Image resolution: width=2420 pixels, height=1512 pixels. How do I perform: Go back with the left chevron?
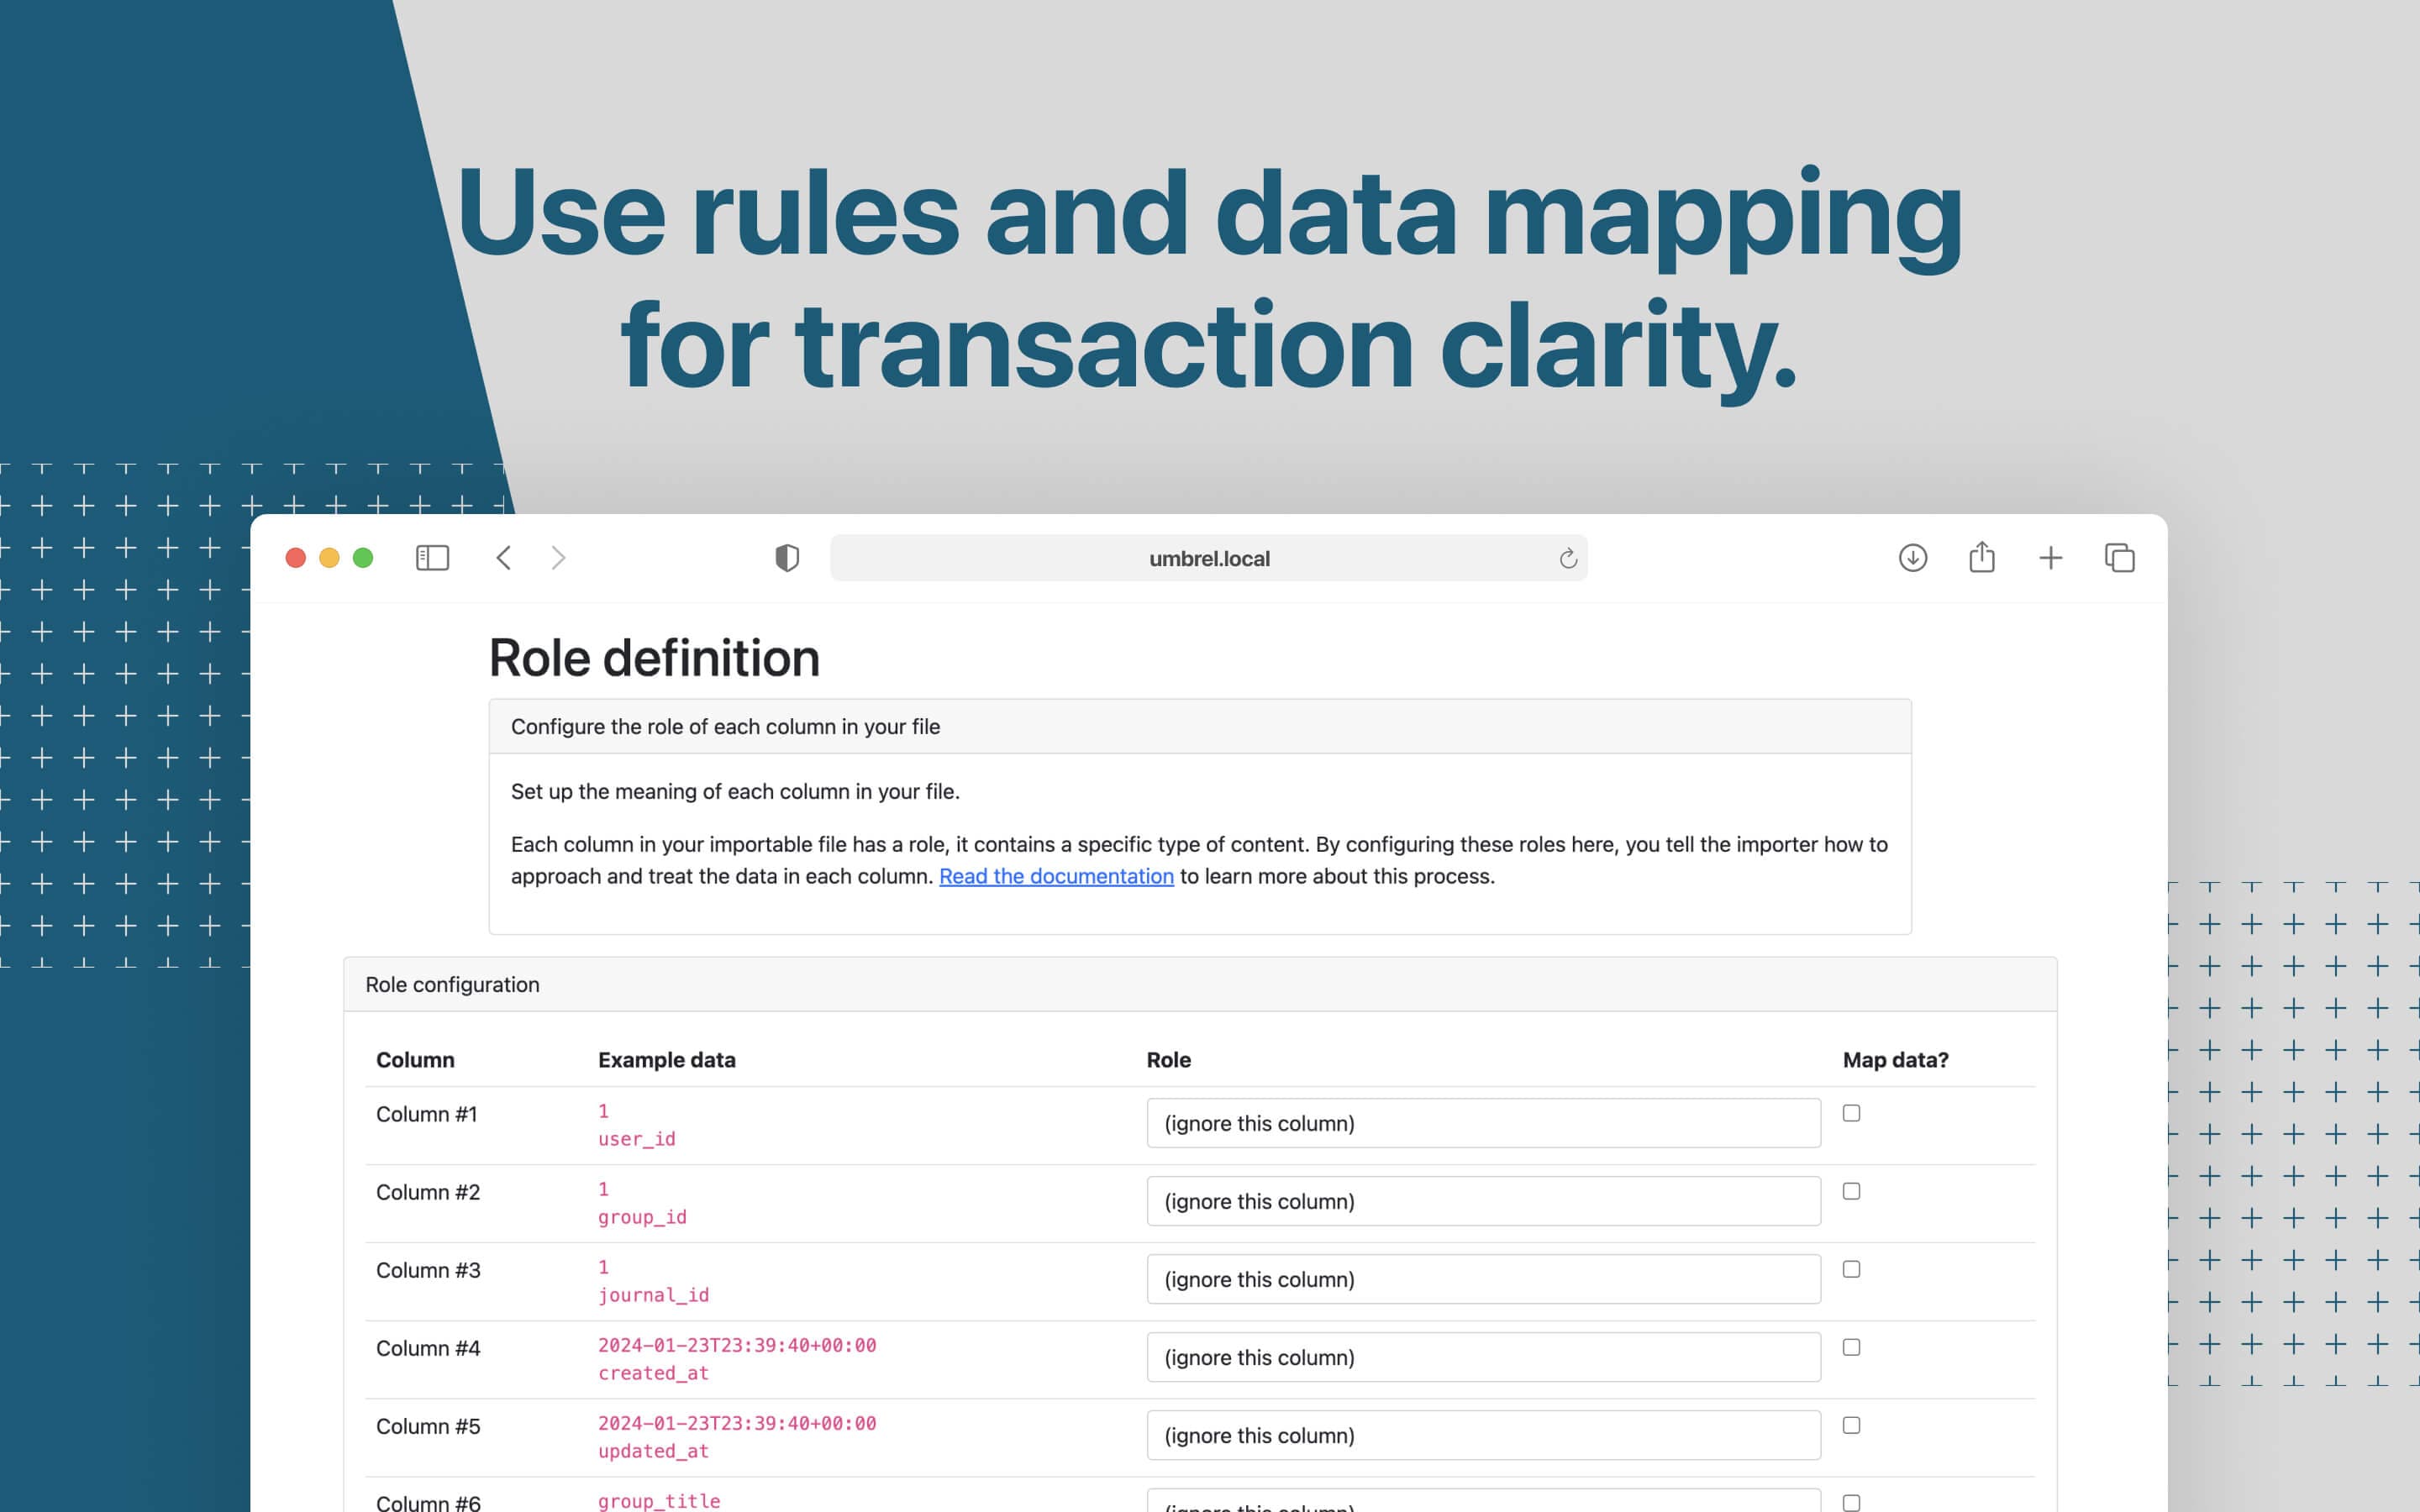(504, 558)
